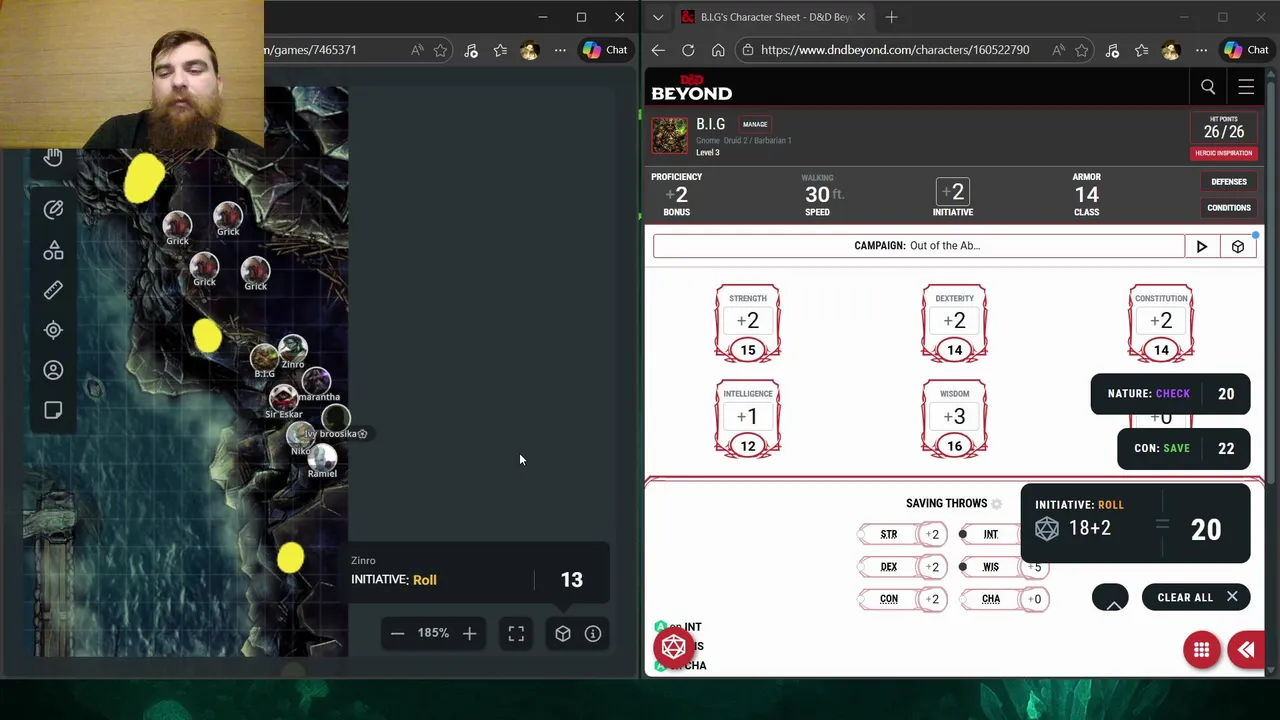
Task: Open the info icon in map bottom bar
Action: tap(593, 633)
